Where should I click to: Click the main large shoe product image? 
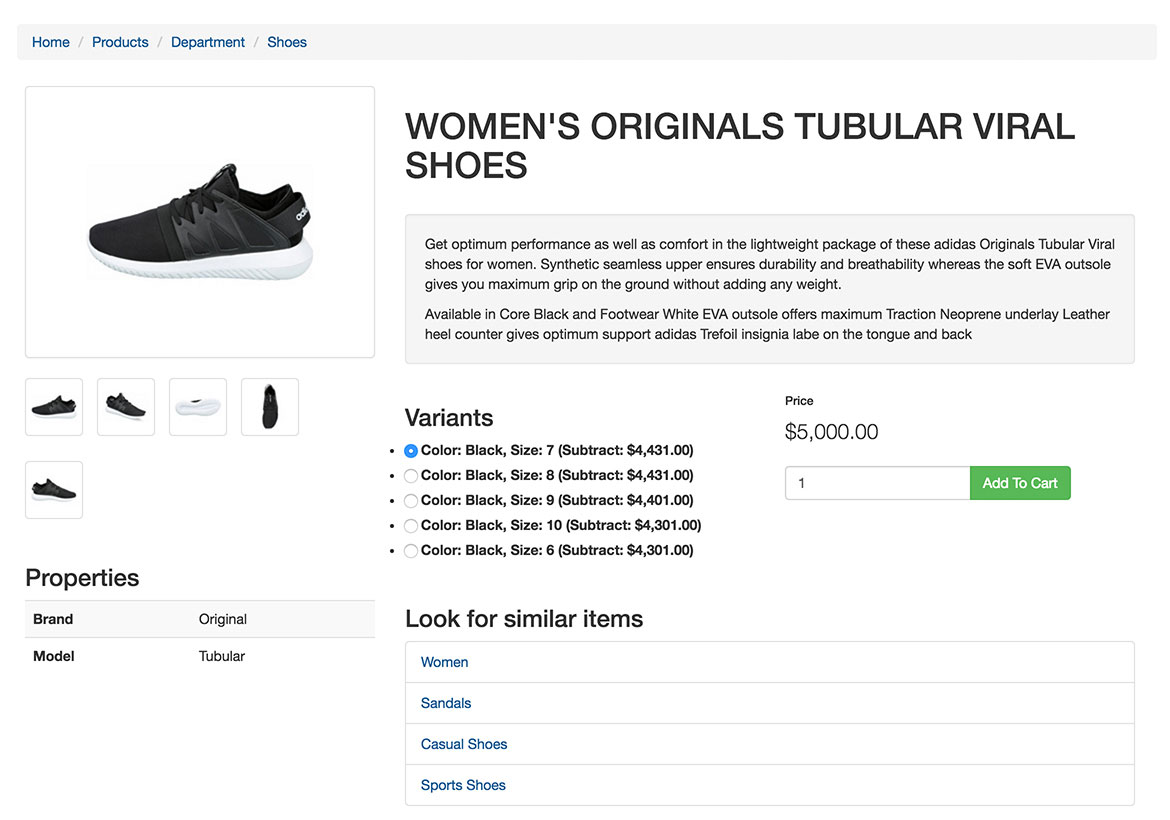point(200,222)
